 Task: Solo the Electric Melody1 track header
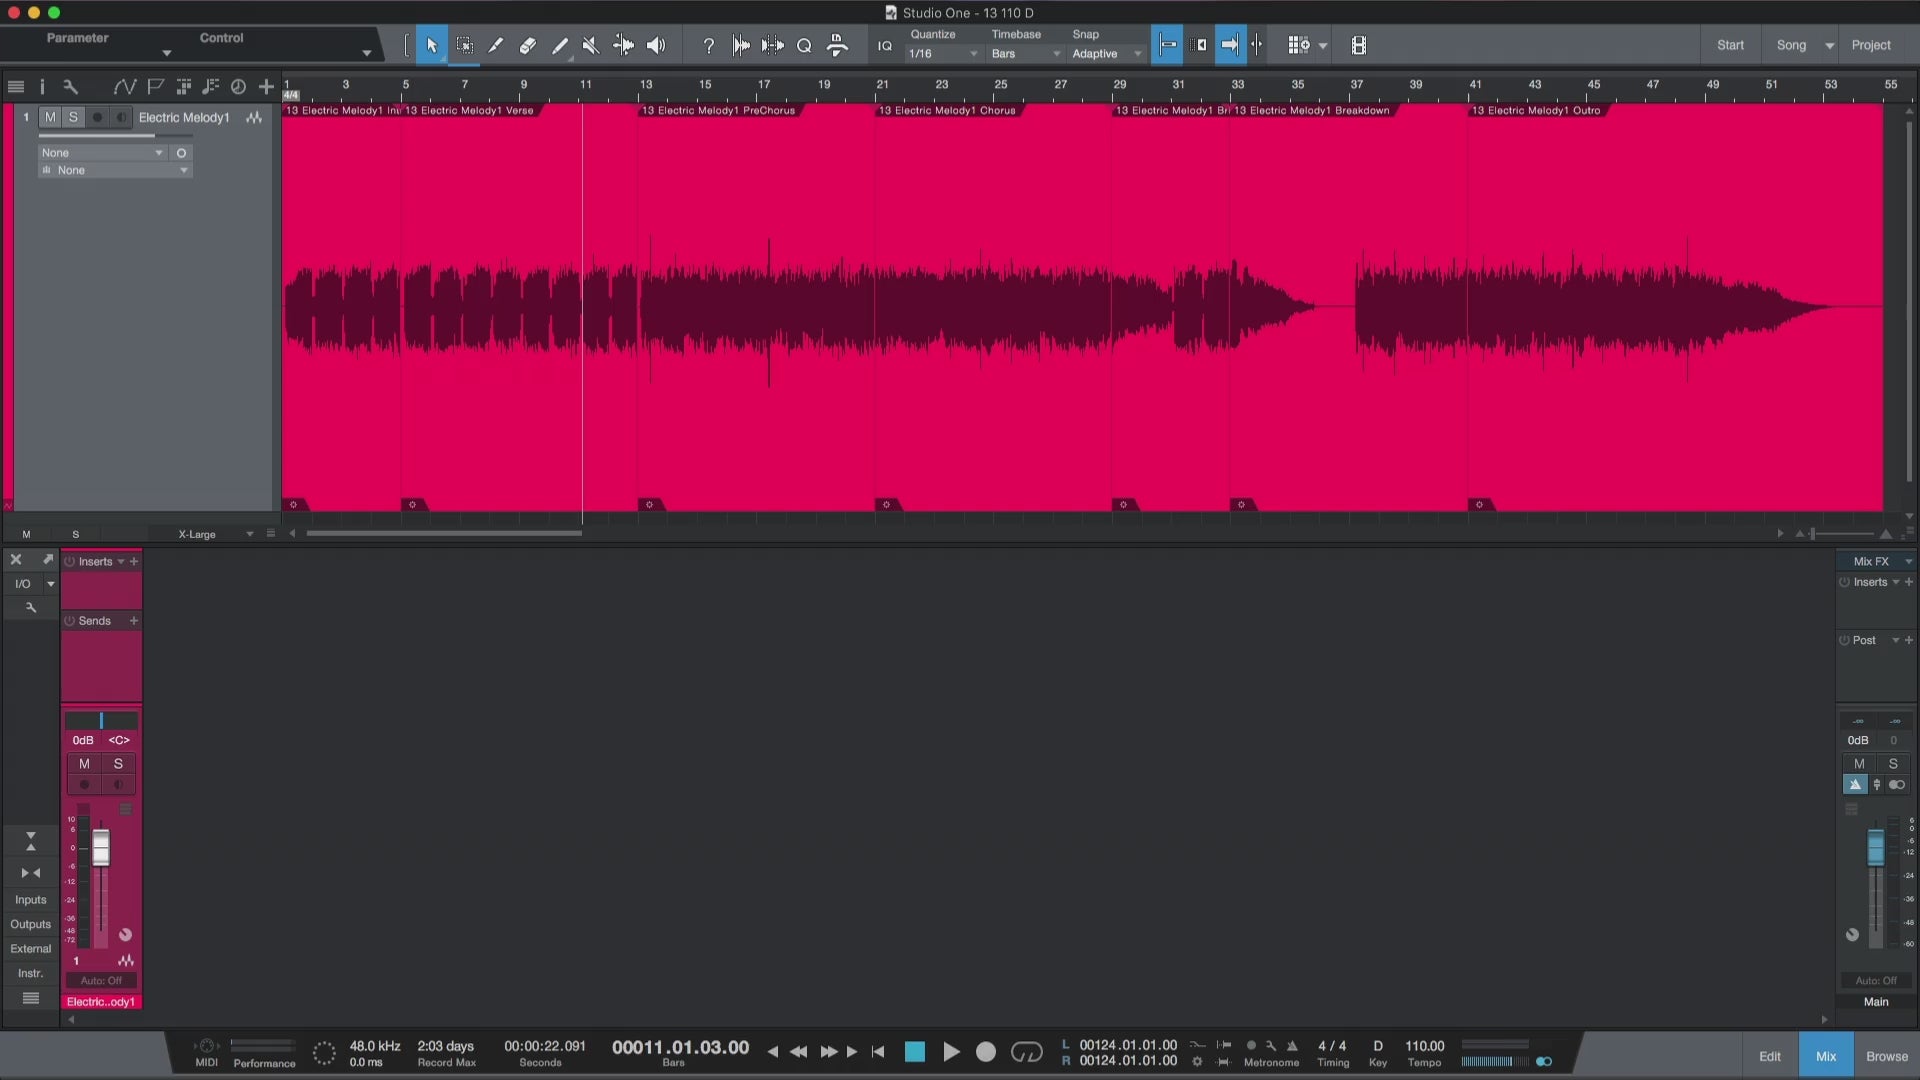(x=73, y=117)
